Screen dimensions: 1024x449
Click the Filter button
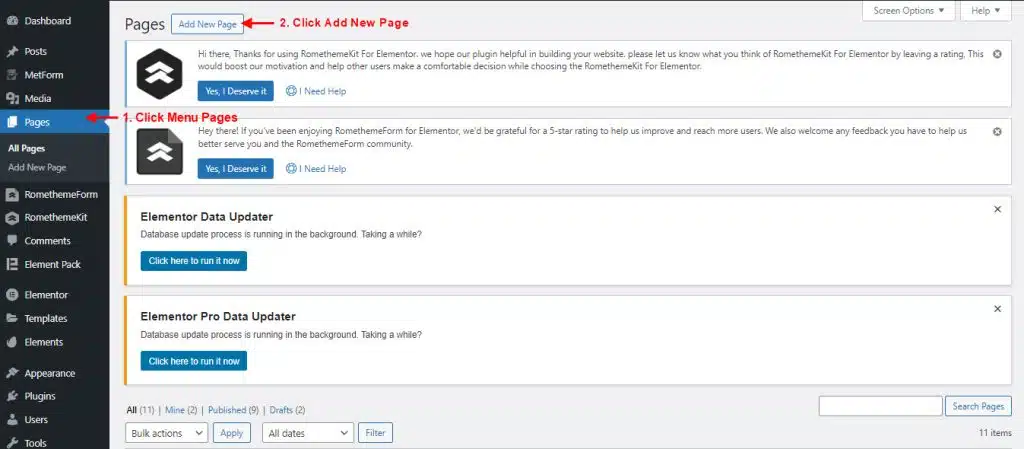(376, 433)
